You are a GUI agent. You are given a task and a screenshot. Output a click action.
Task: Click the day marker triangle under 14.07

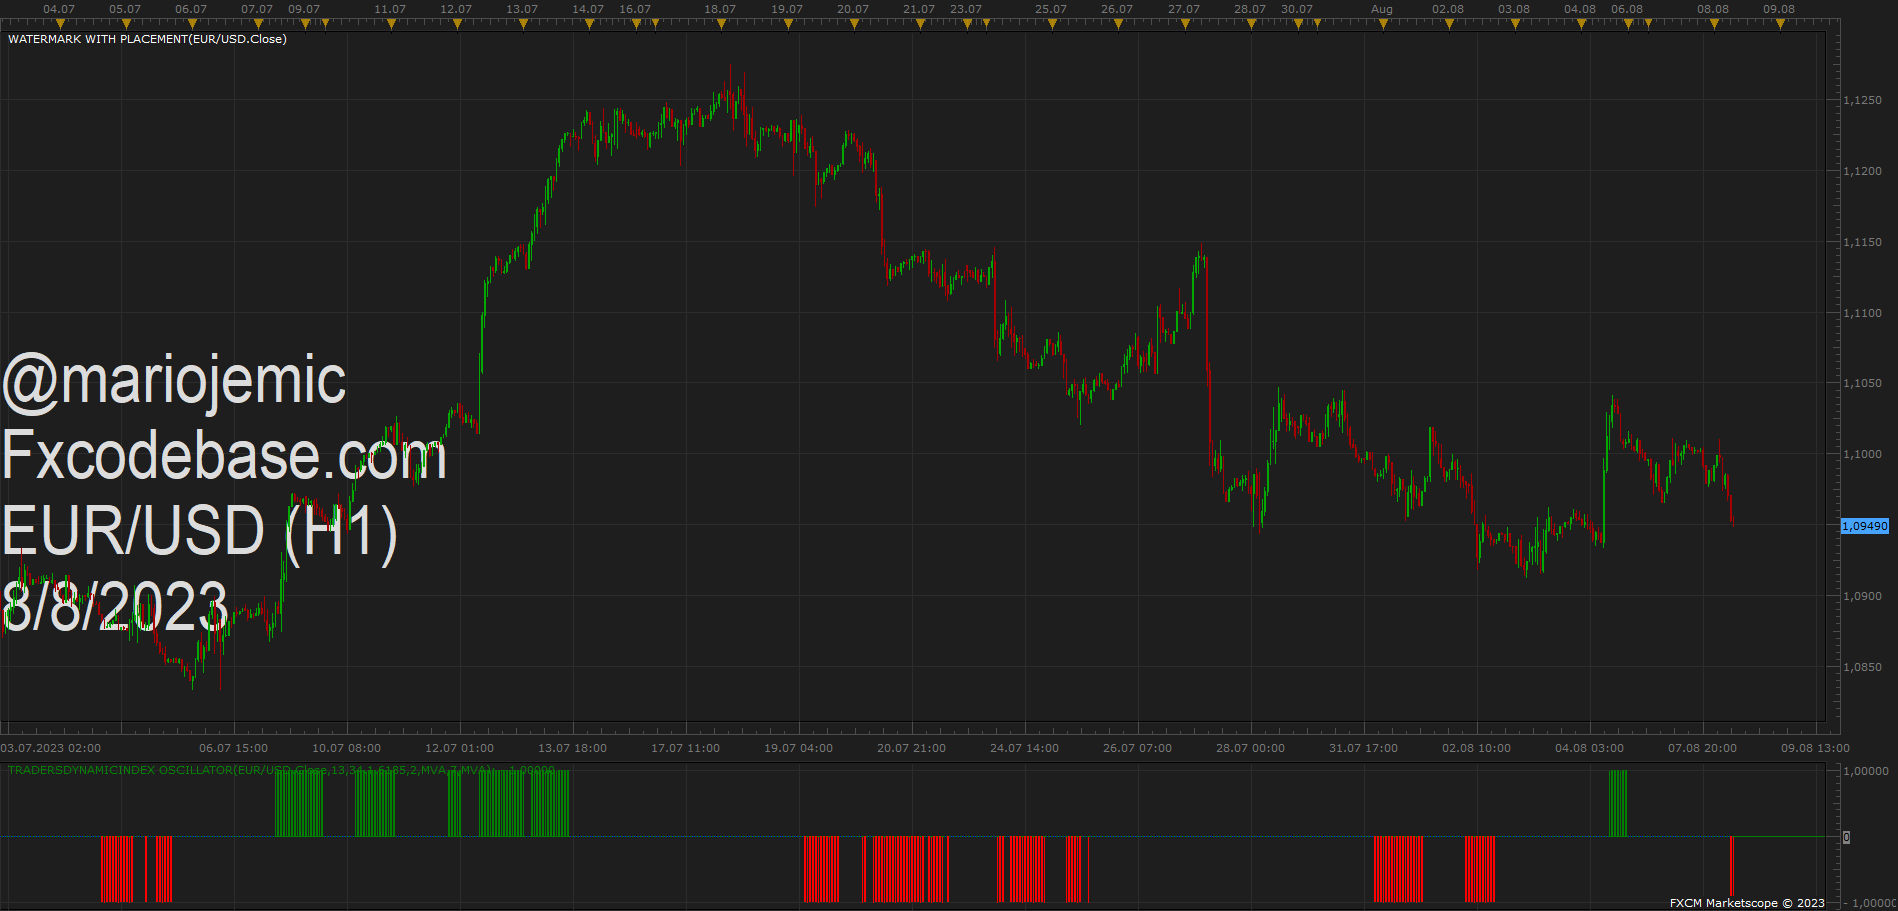click(589, 24)
